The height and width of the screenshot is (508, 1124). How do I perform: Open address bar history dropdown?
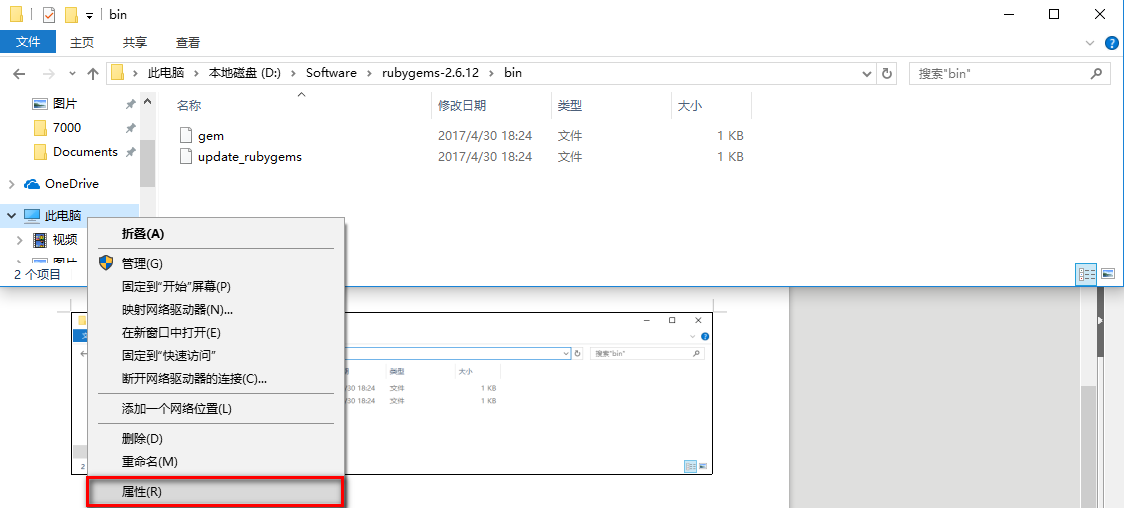[867, 73]
